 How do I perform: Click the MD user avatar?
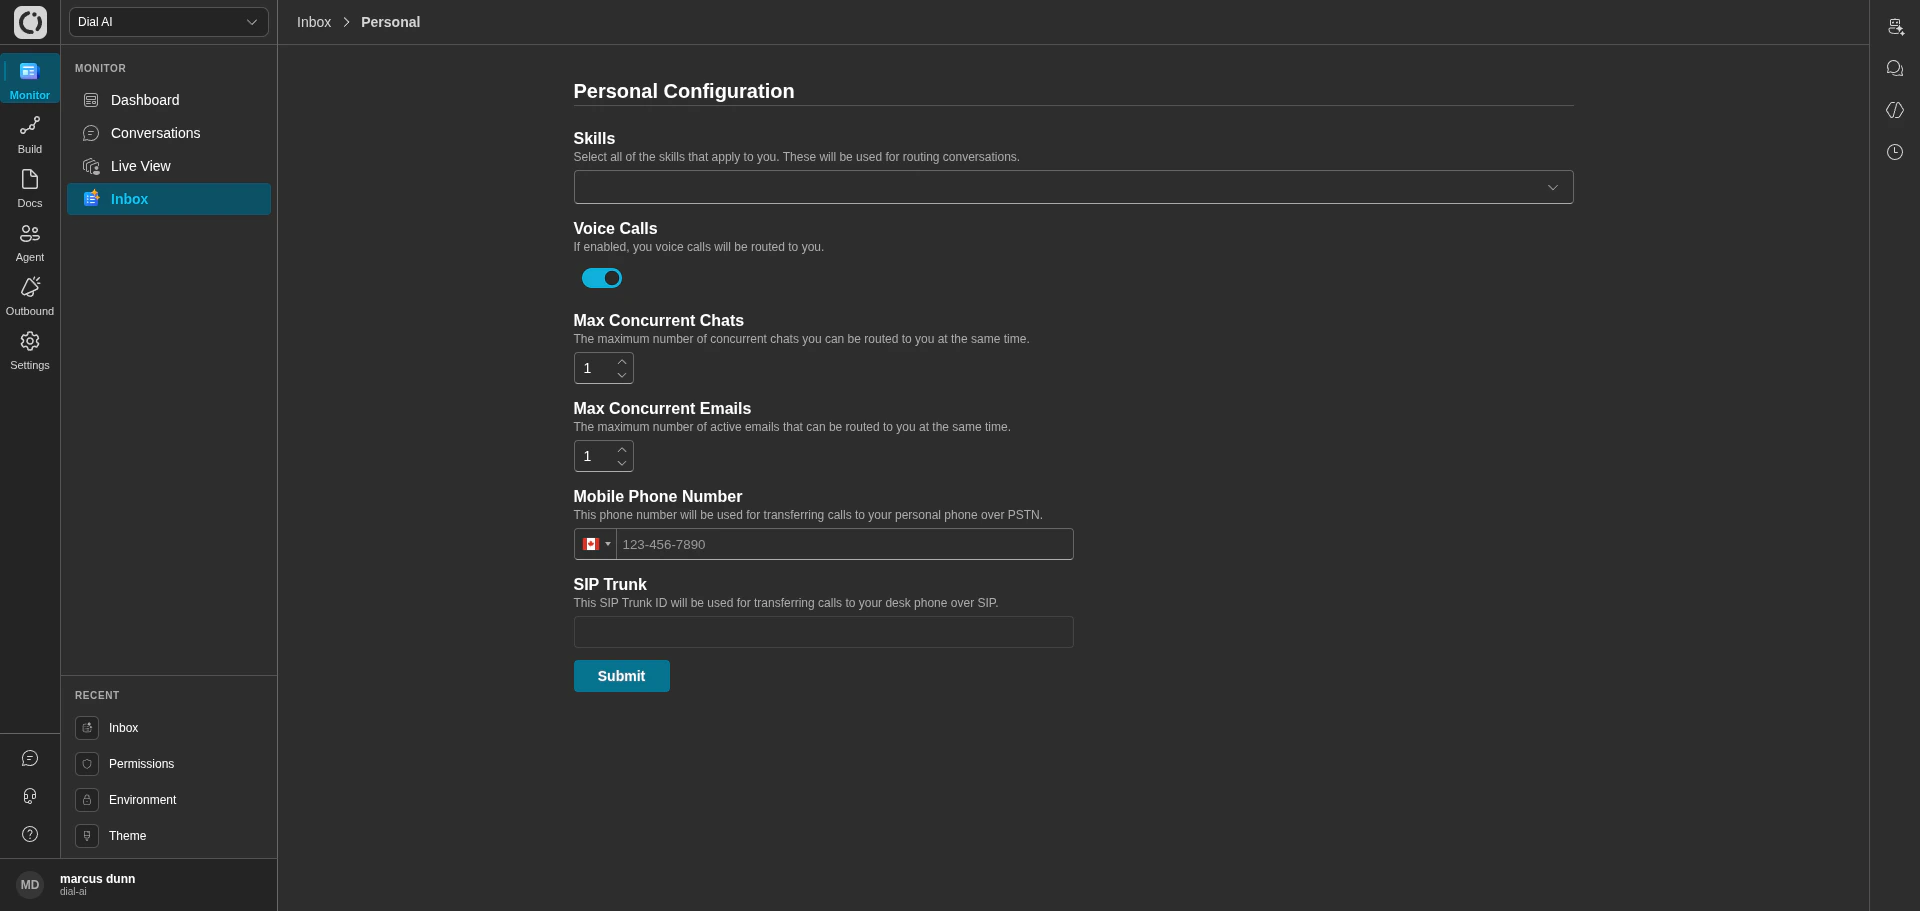click(x=30, y=885)
